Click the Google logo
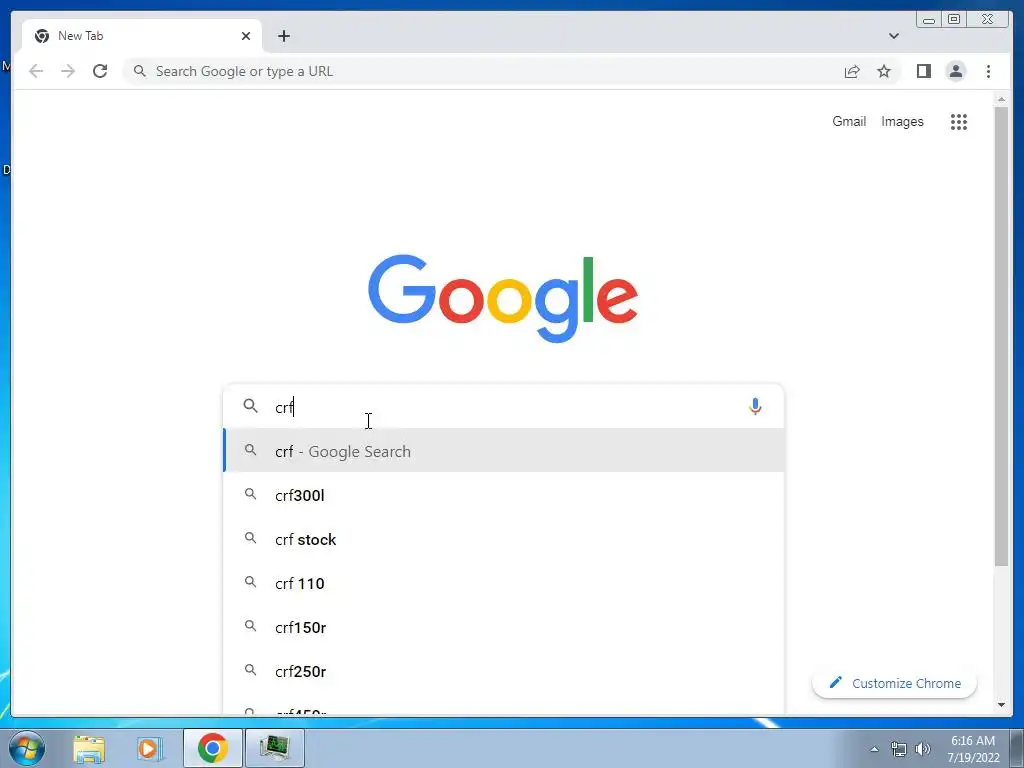This screenshot has height=768, width=1024. point(503,298)
